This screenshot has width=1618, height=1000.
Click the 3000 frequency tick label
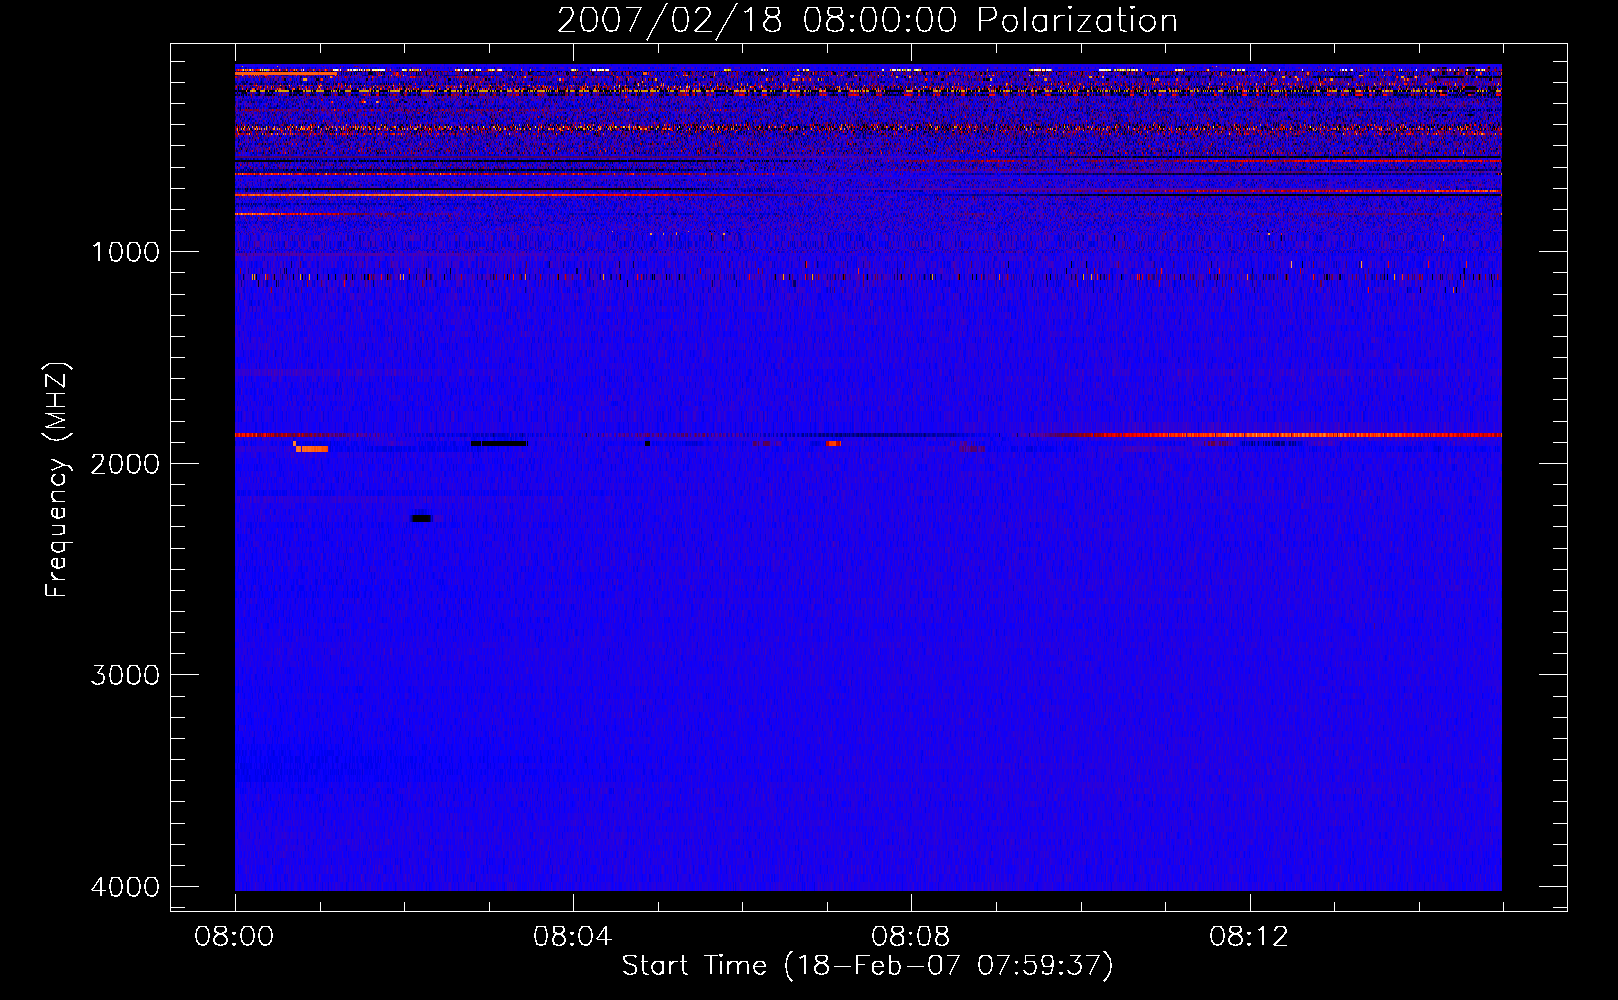pyautogui.click(x=125, y=675)
